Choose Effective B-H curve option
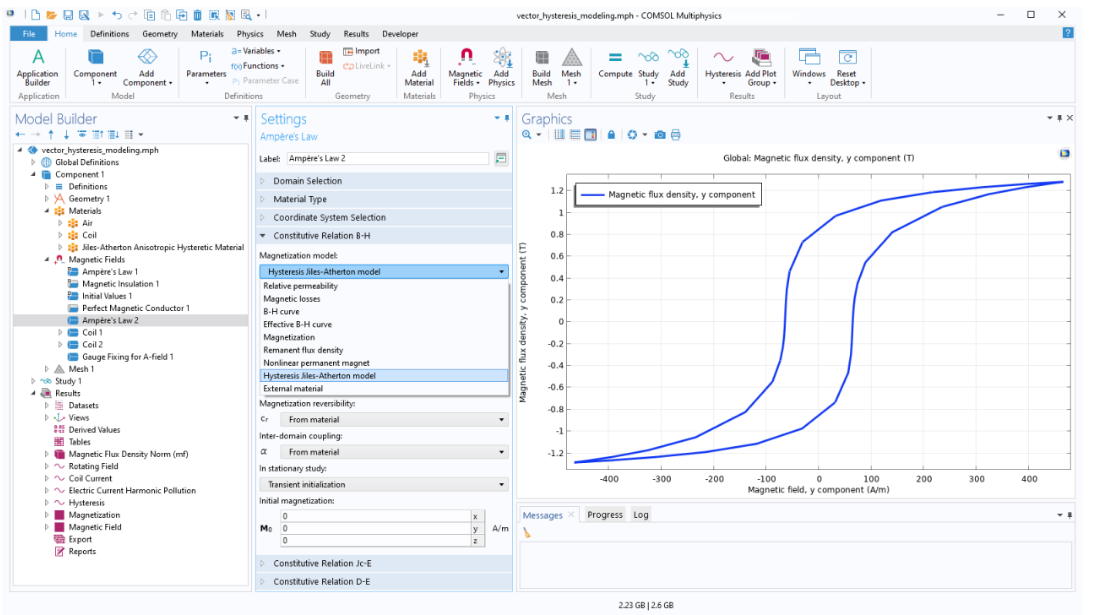 (x=384, y=324)
